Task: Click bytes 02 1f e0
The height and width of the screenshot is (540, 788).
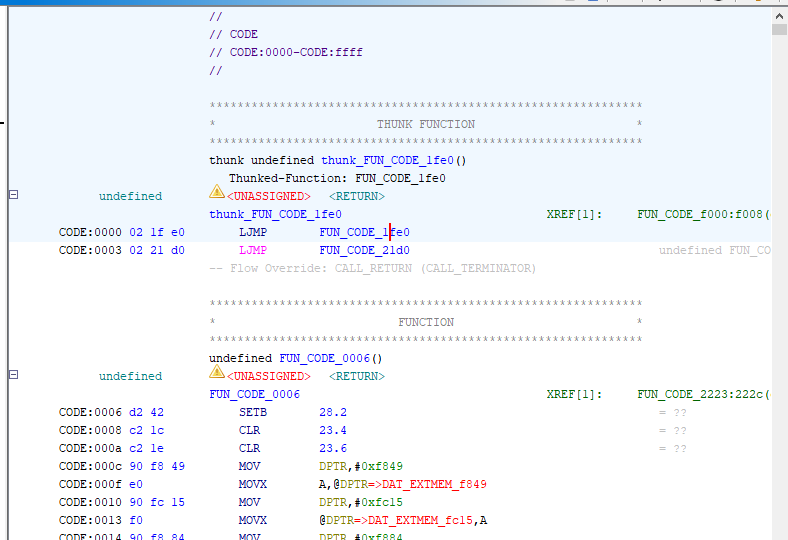Action: pyautogui.click(x=157, y=233)
